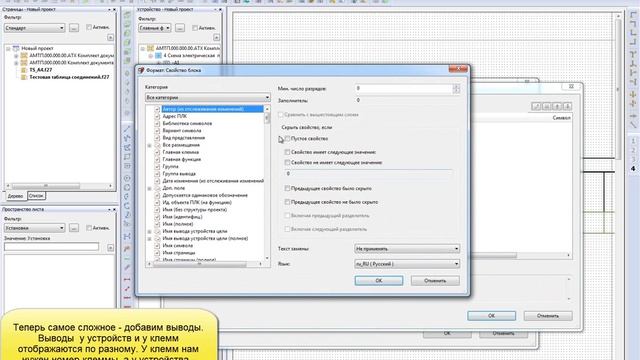Expand the 'Доп. поле' list node

pyautogui.click(x=149, y=188)
